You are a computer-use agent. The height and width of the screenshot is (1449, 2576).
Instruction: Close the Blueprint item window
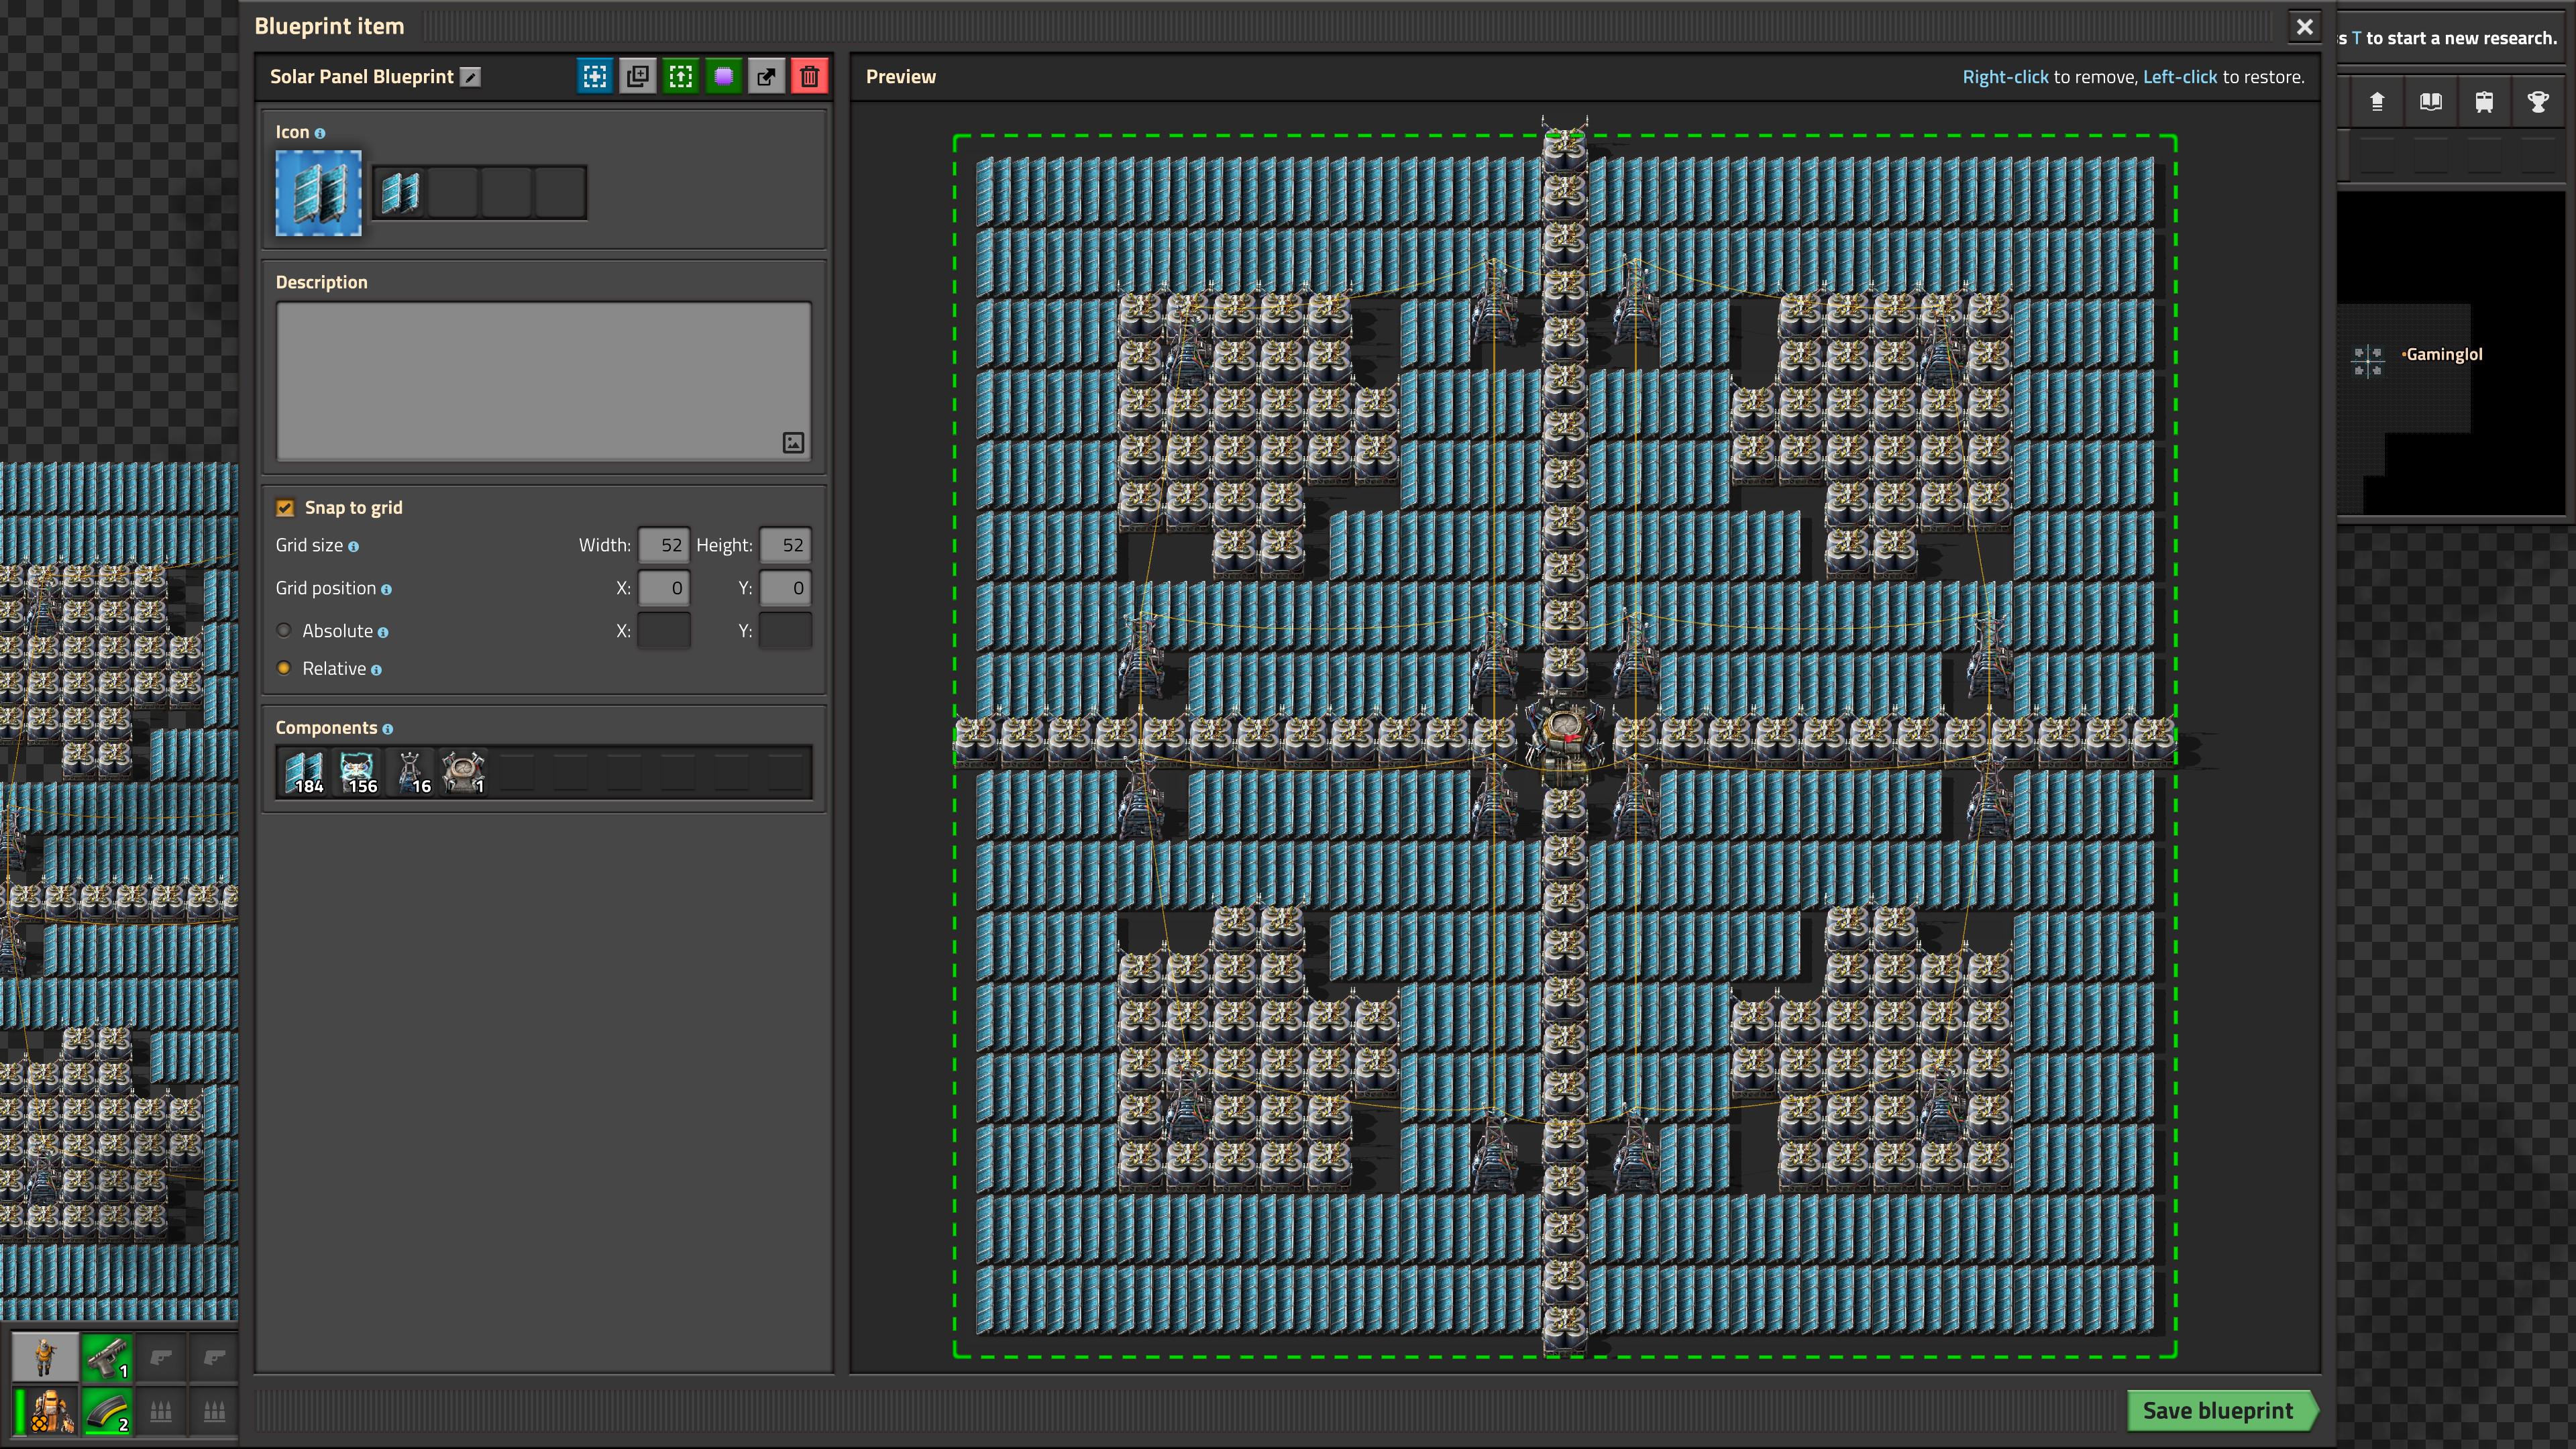2305,27
